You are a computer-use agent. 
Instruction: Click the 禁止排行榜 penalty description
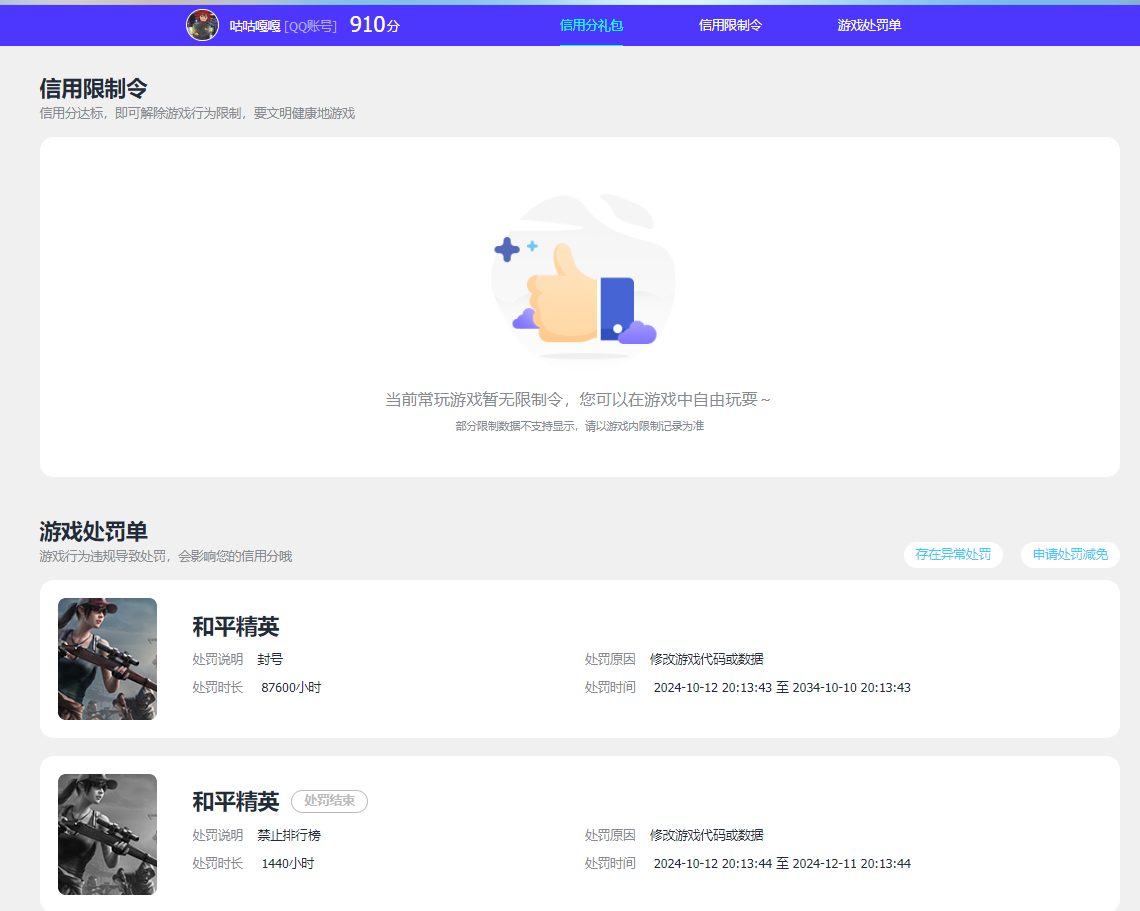pyautogui.click(x=289, y=835)
